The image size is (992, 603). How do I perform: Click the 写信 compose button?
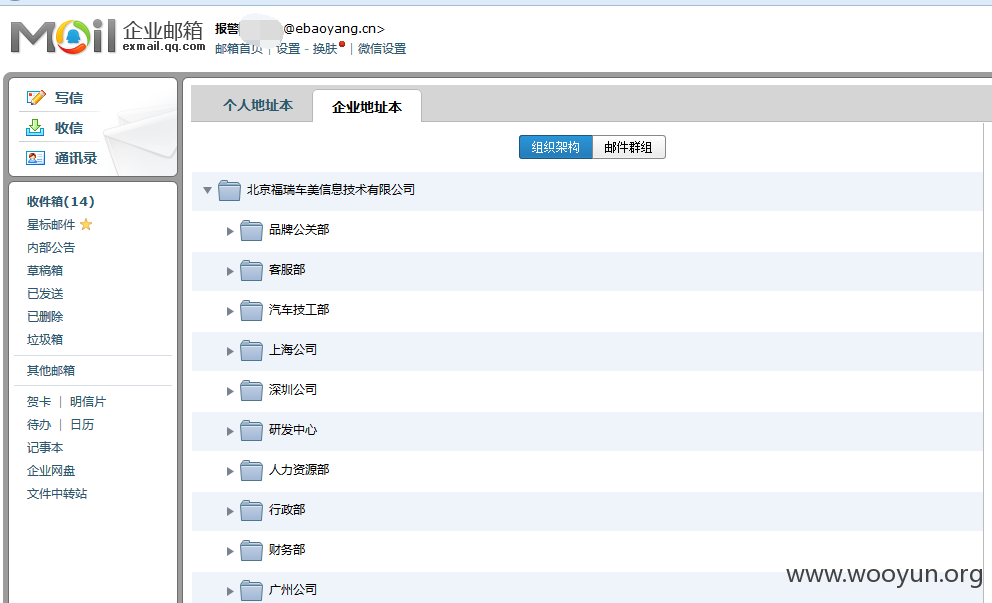pos(69,97)
